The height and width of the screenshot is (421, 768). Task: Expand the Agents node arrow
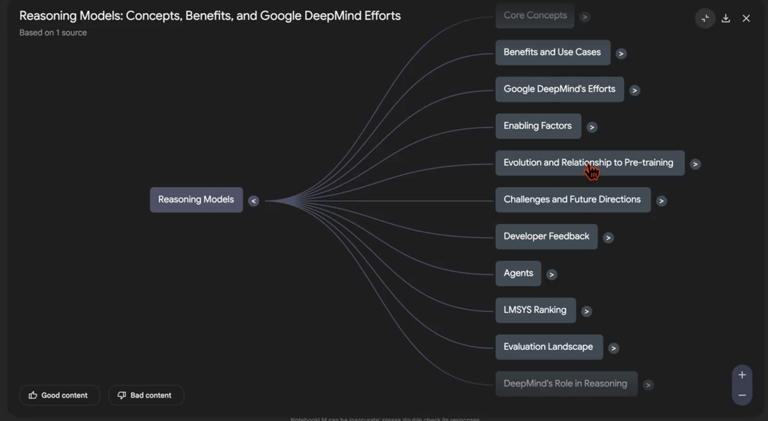551,274
